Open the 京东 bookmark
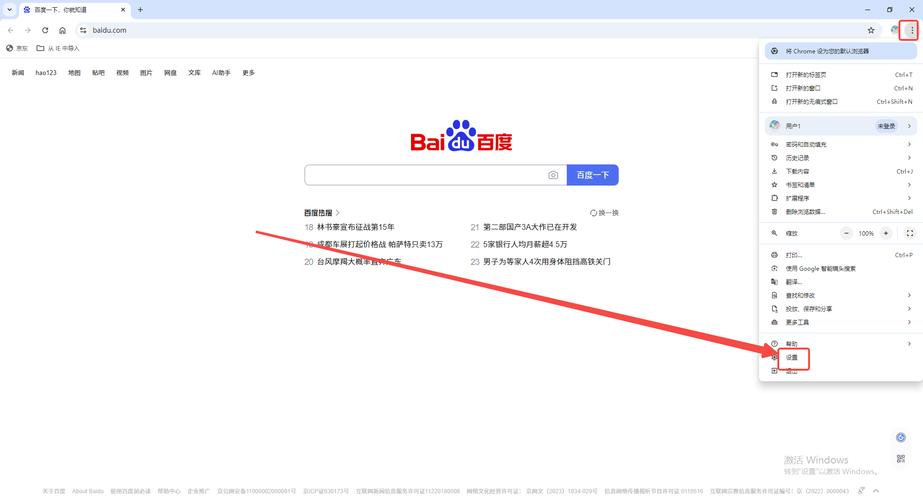The height and width of the screenshot is (500, 923). click(17, 48)
